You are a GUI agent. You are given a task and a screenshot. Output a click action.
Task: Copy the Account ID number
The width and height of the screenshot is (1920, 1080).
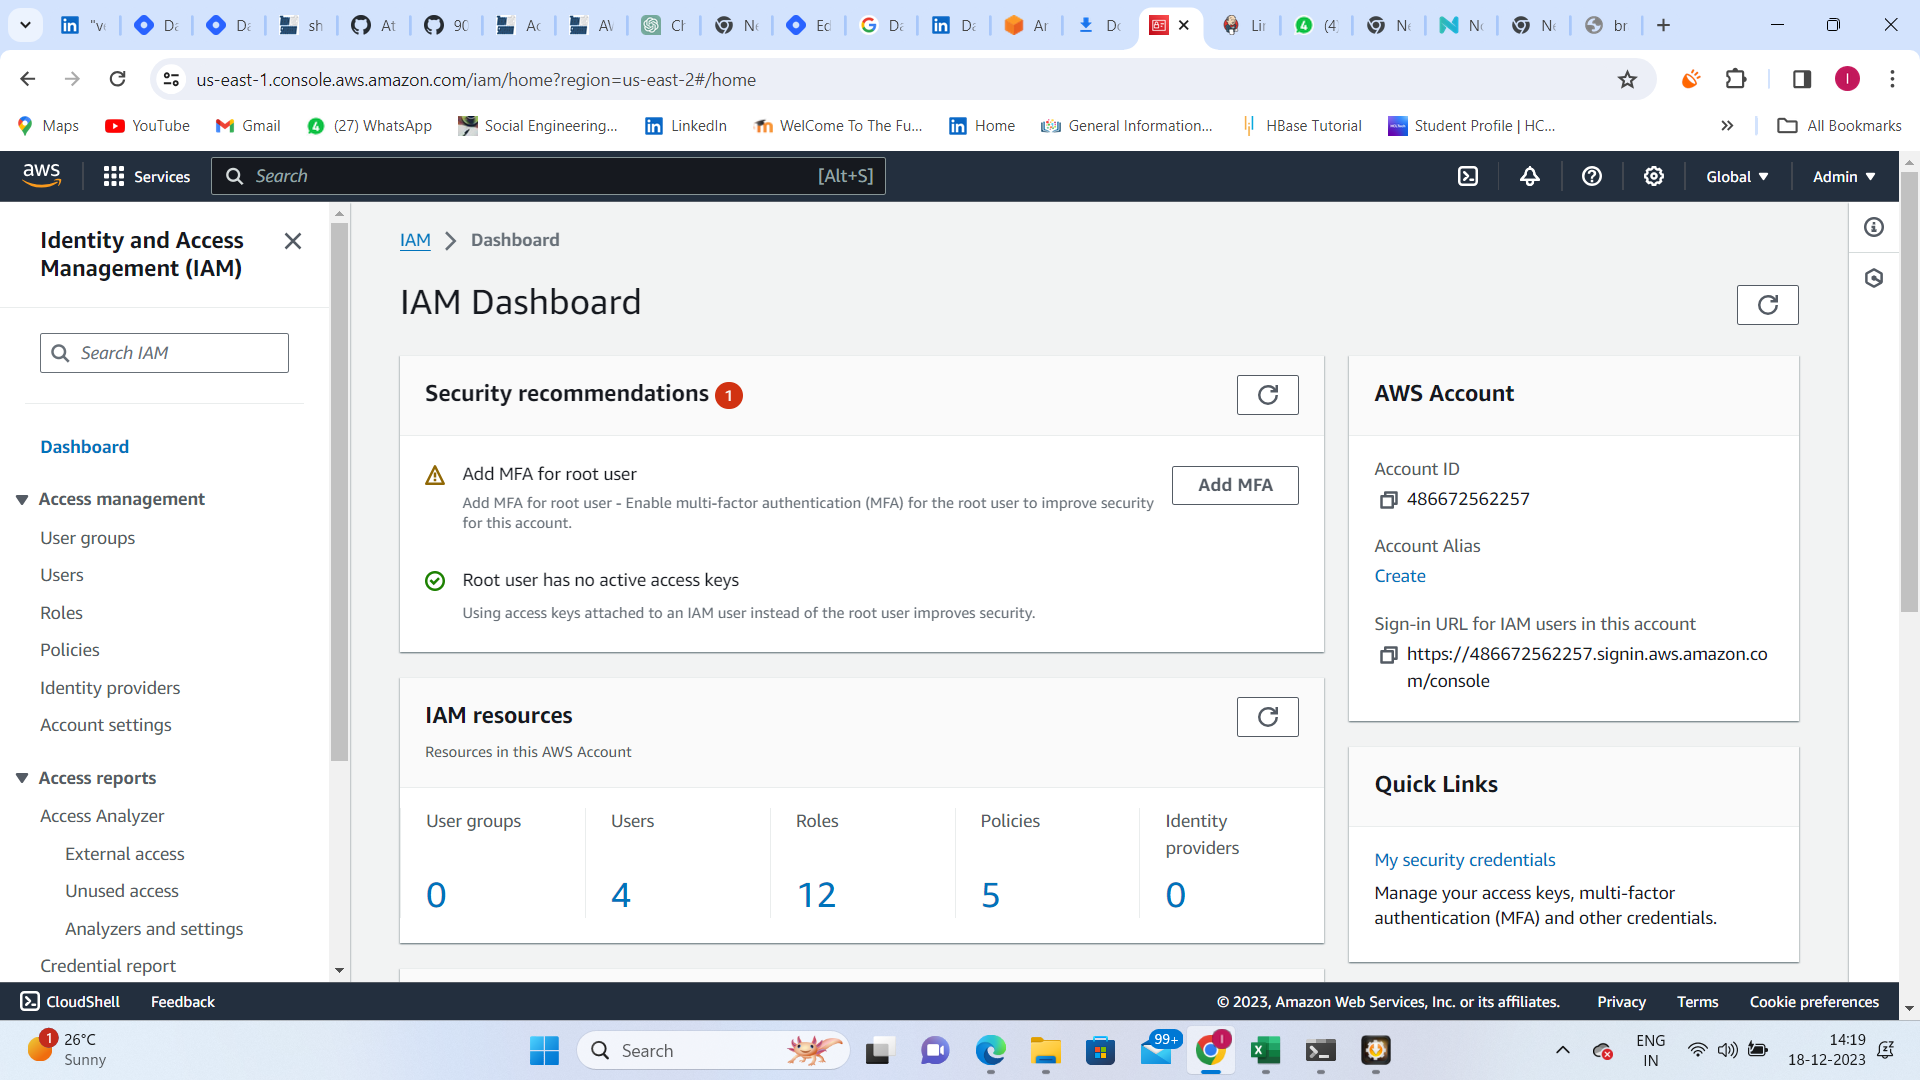(x=1388, y=500)
